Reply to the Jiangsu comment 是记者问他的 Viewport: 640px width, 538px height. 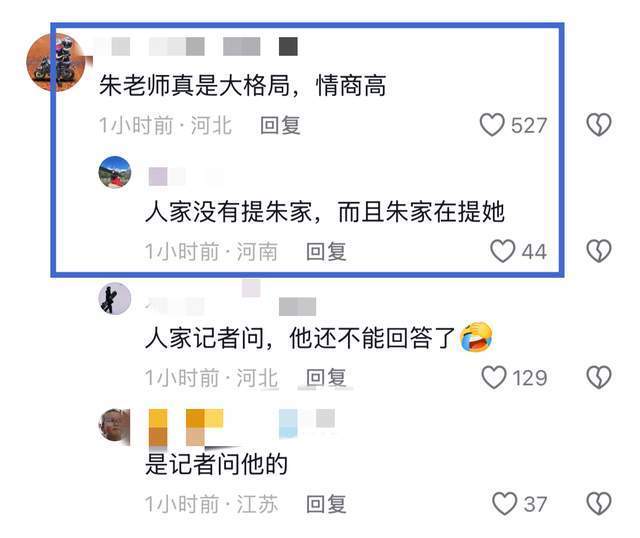coord(326,504)
